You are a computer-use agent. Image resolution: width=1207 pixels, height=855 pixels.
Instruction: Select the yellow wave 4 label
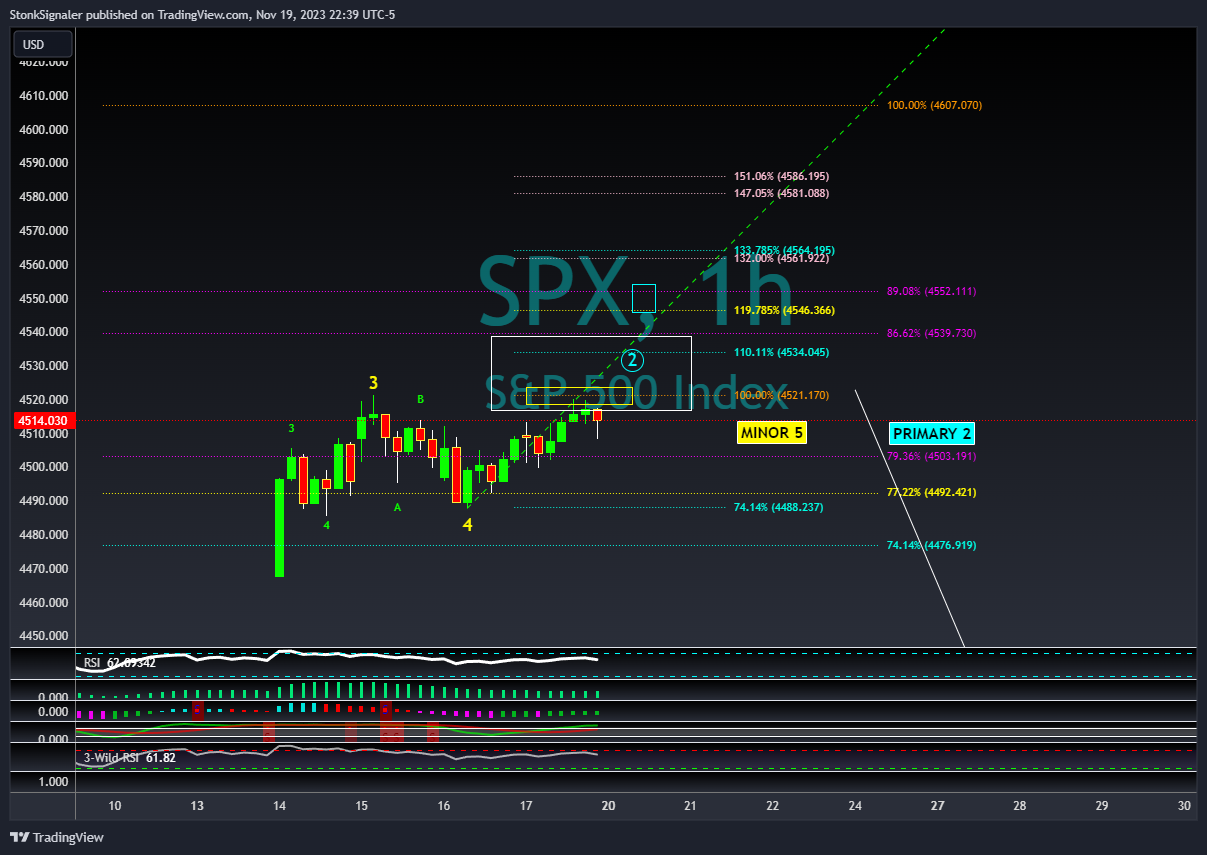[467, 525]
